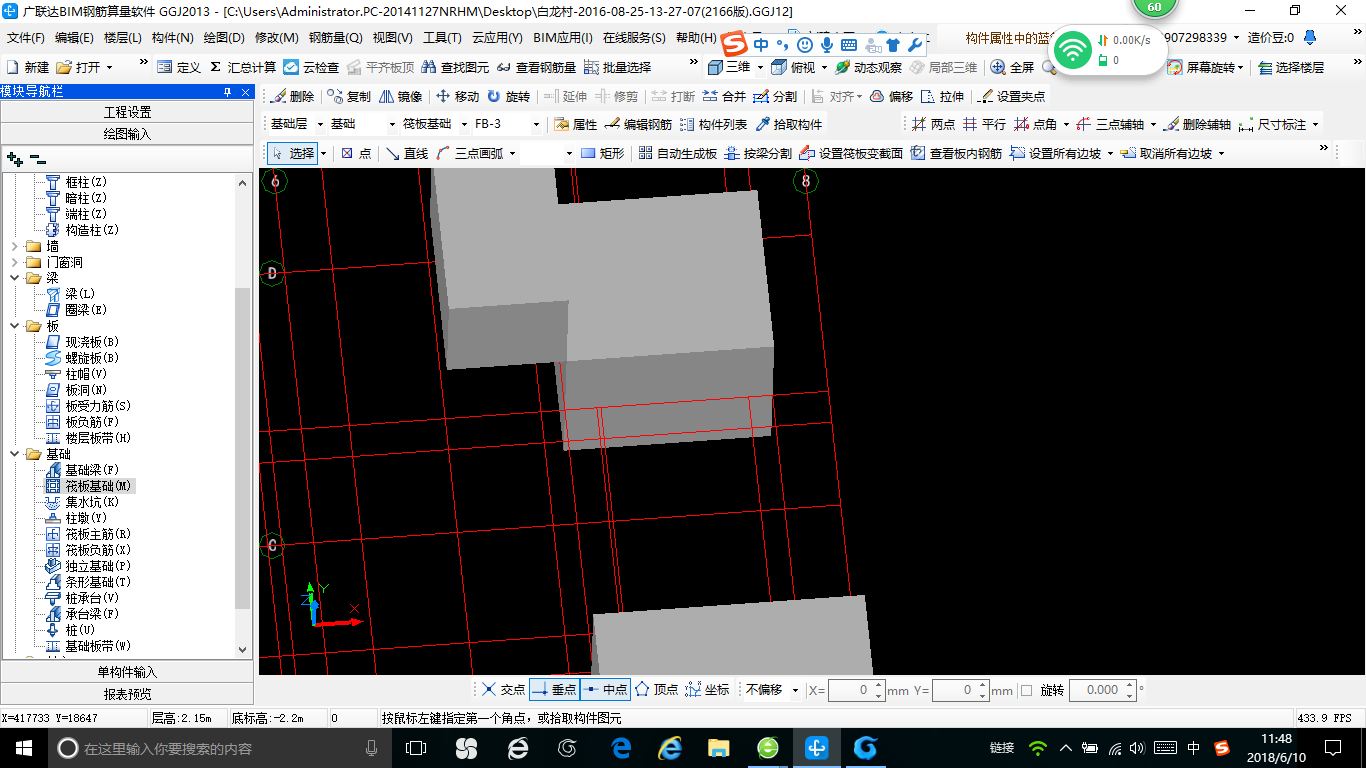This screenshot has width=1366, height=768.
Task: Activate 动态观察 orbit view tool
Action: [x=868, y=67]
